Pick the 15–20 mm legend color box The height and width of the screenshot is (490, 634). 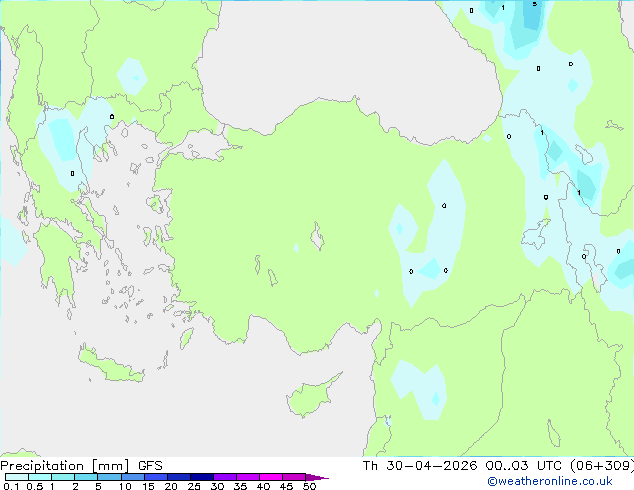coord(156,477)
